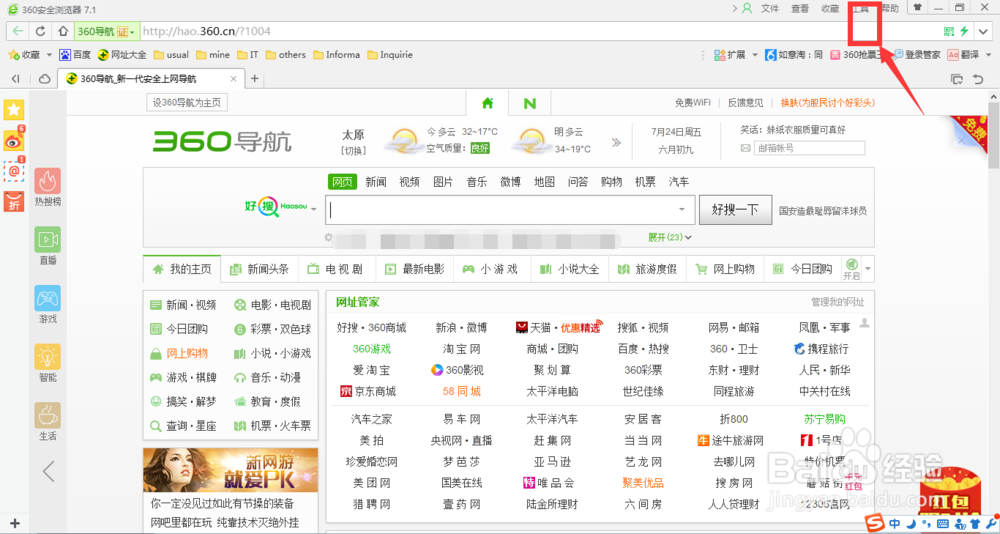Click the 翻译 translate extension
This screenshot has height=534, width=1000.
(963, 55)
